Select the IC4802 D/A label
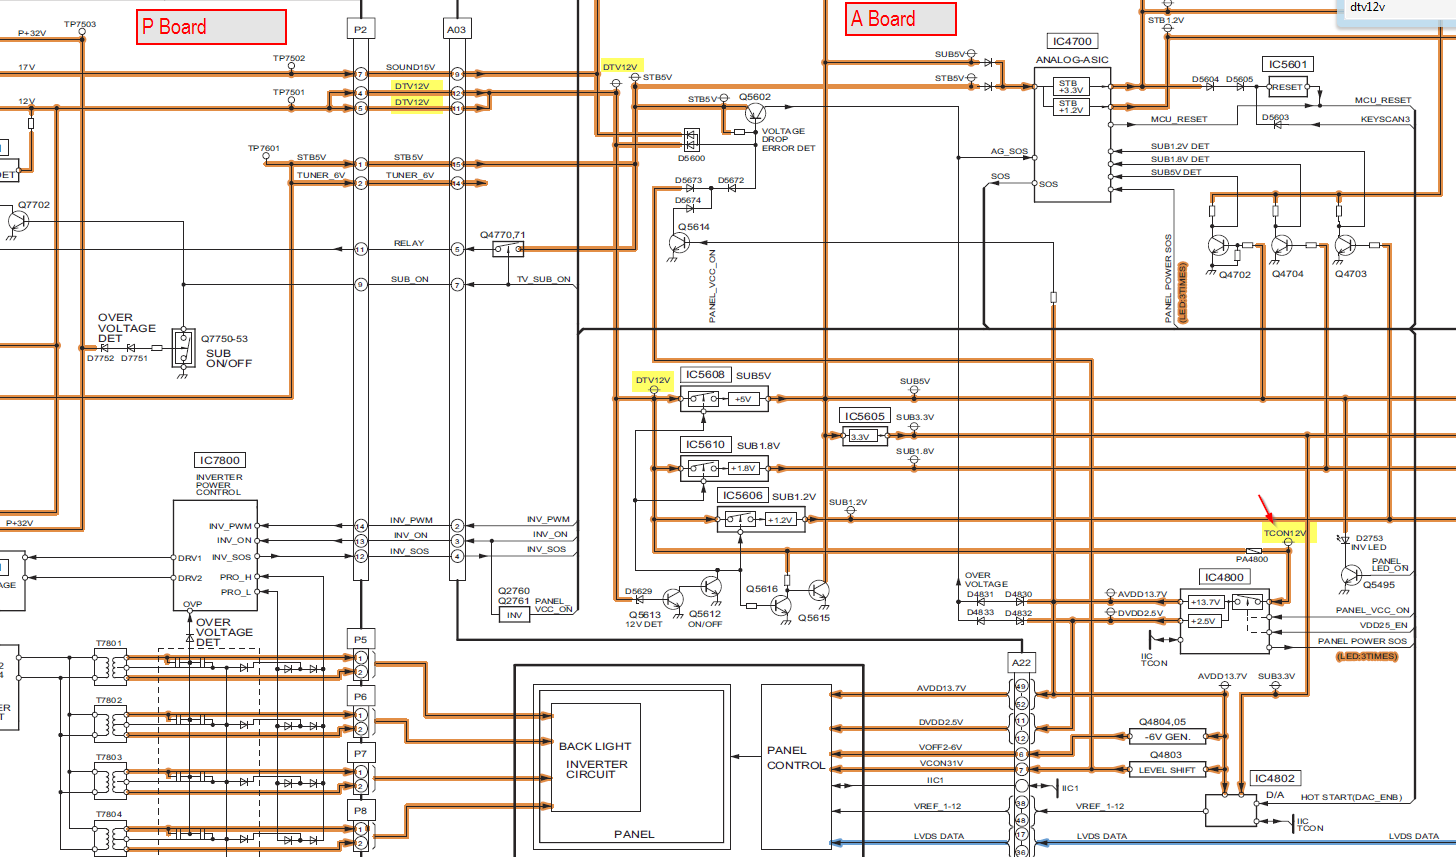The height and width of the screenshot is (857, 1456). click(1274, 779)
